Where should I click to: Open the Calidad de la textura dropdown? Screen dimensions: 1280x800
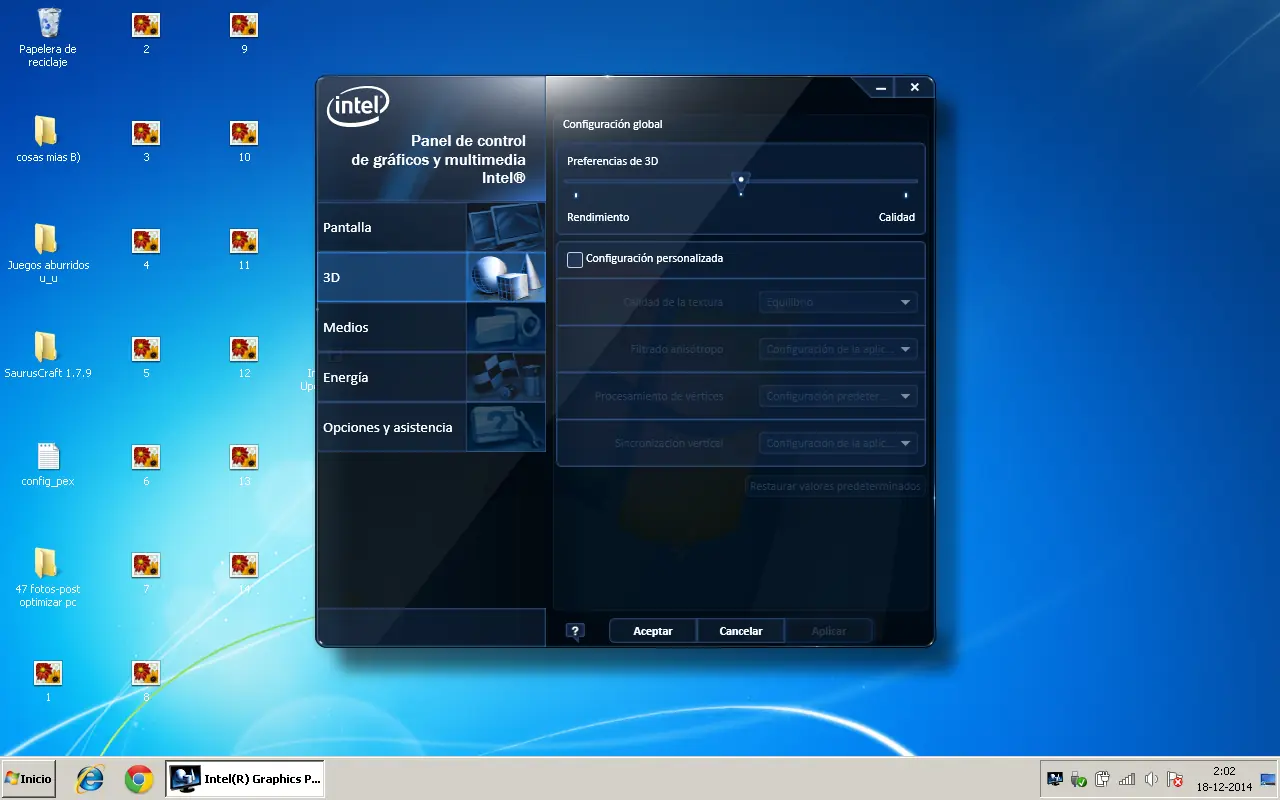pos(838,302)
